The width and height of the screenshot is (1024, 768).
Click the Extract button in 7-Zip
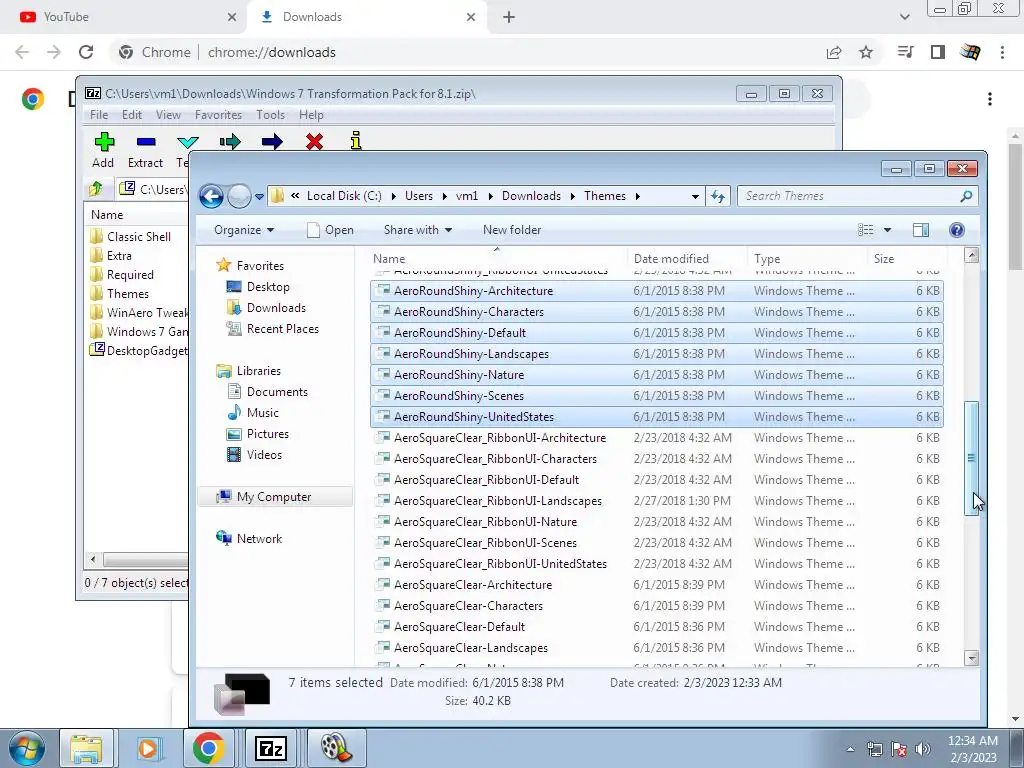pos(145,150)
